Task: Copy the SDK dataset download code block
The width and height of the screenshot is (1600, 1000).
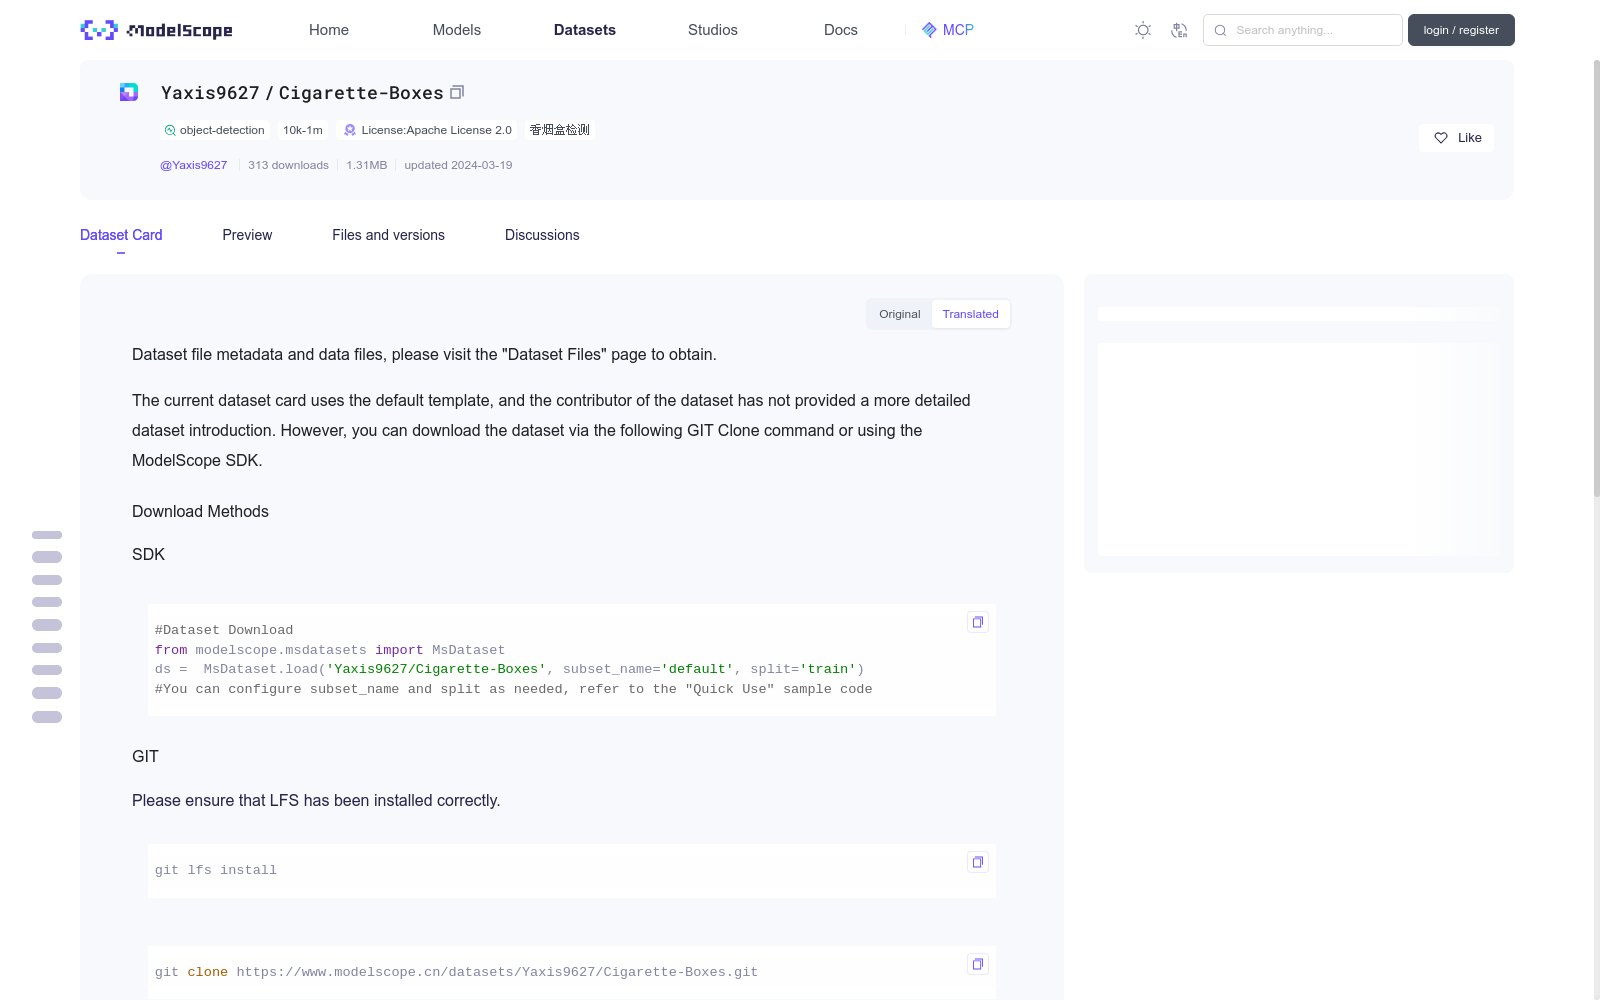Action: point(978,622)
